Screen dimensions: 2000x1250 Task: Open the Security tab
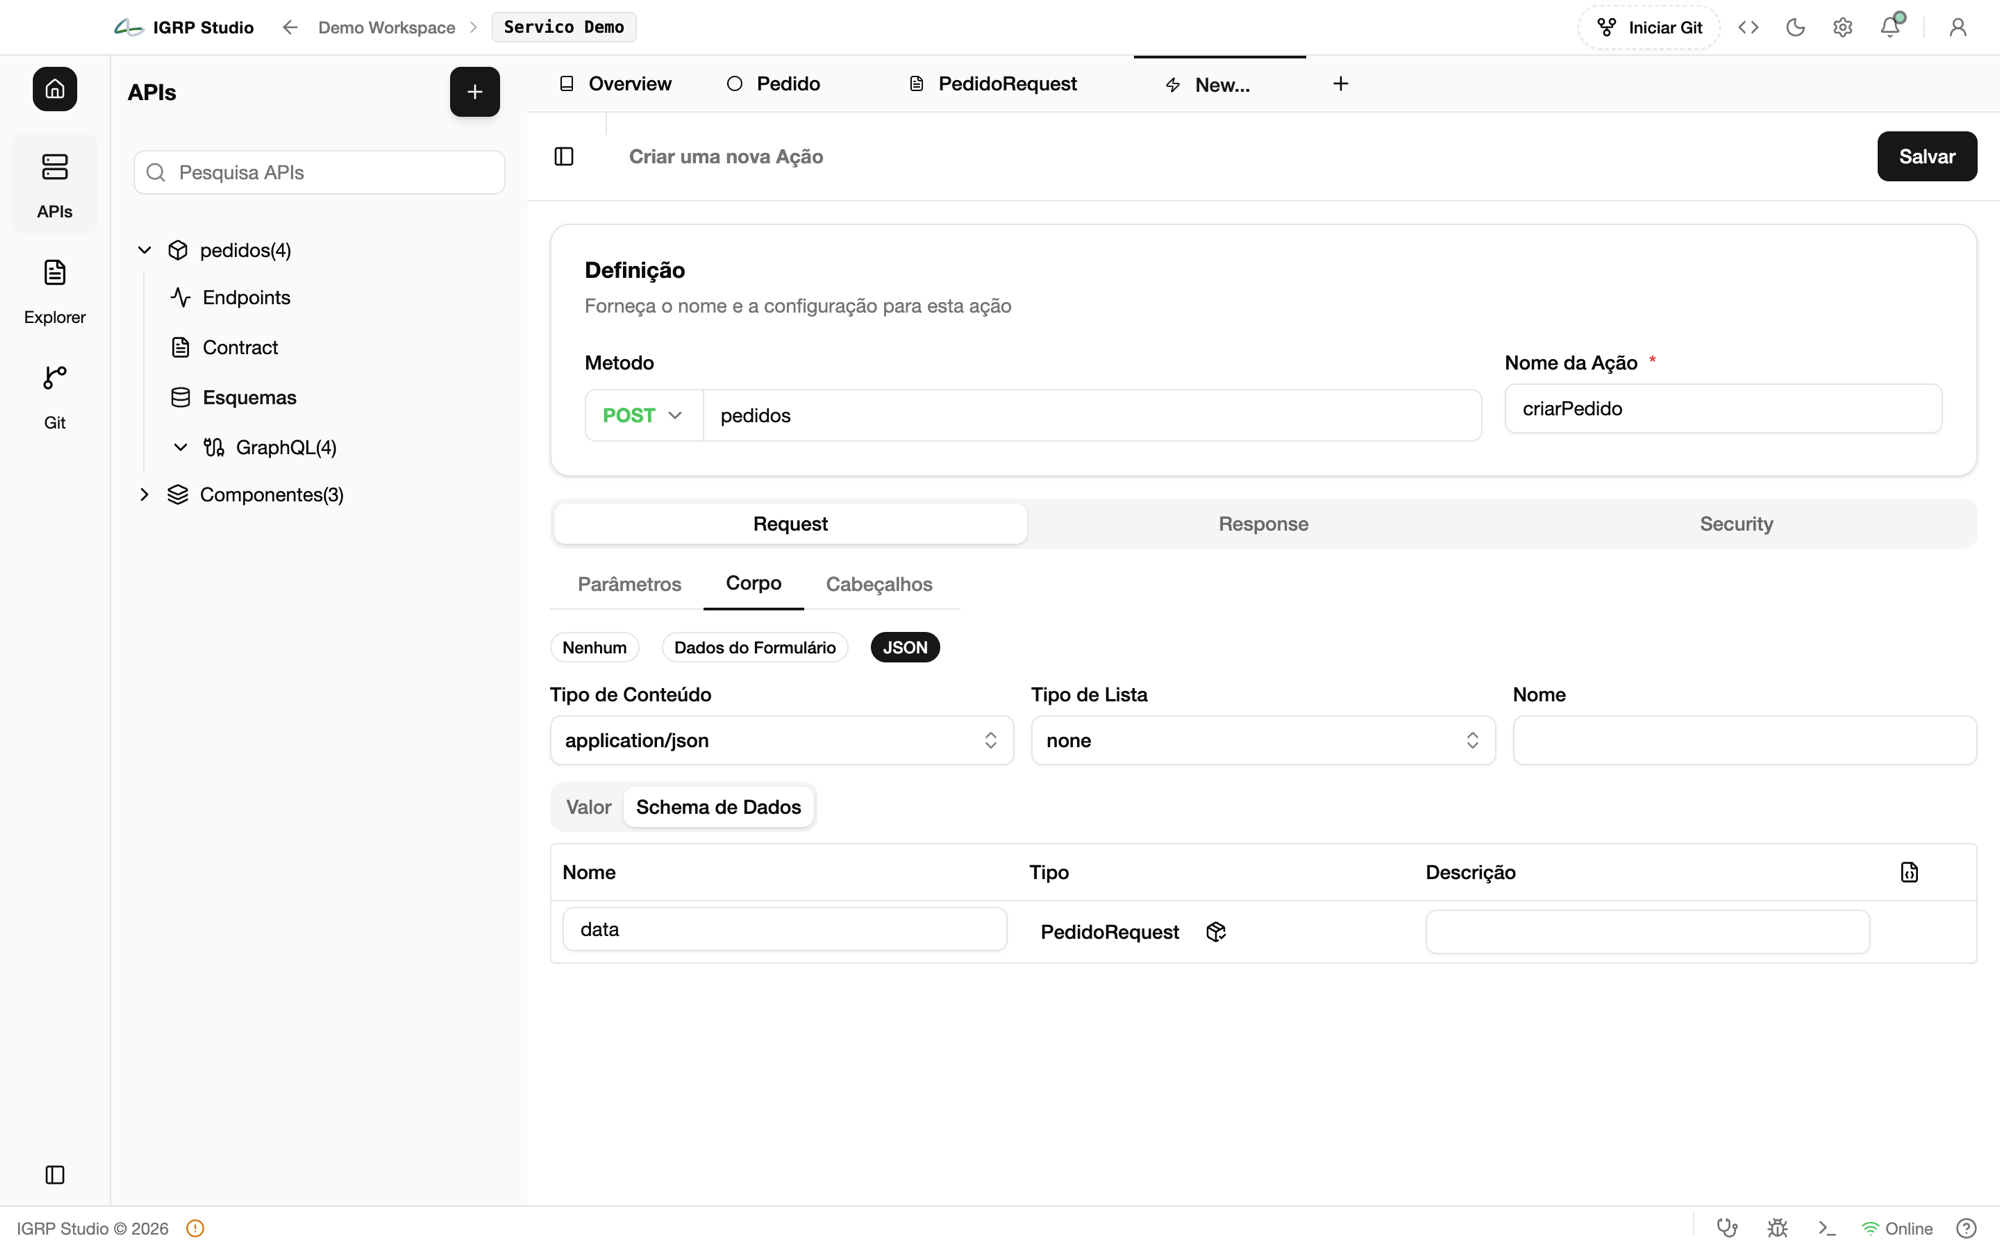click(1736, 524)
